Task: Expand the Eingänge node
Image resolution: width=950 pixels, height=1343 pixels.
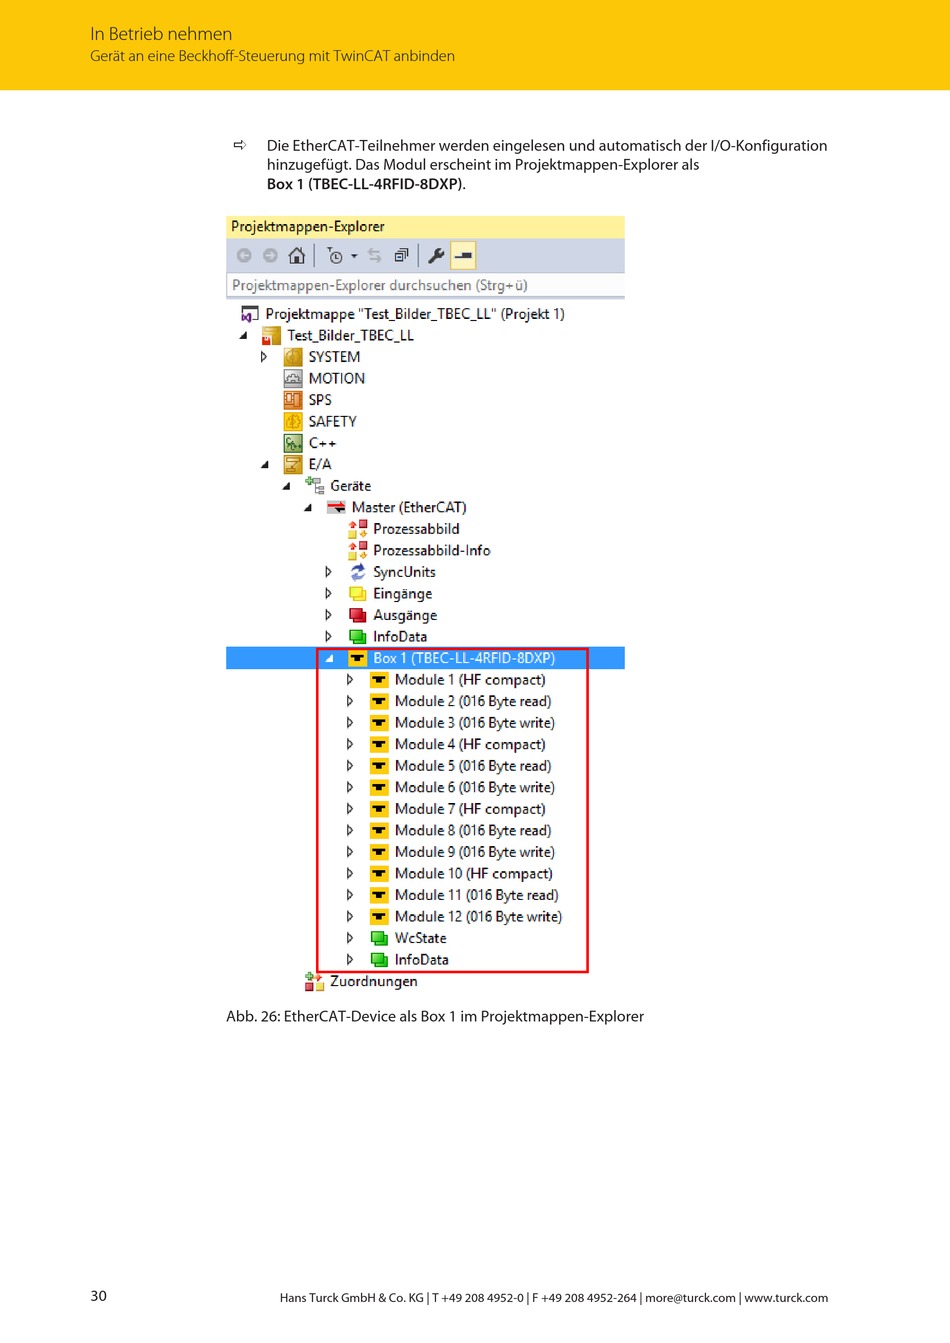Action: click(329, 594)
